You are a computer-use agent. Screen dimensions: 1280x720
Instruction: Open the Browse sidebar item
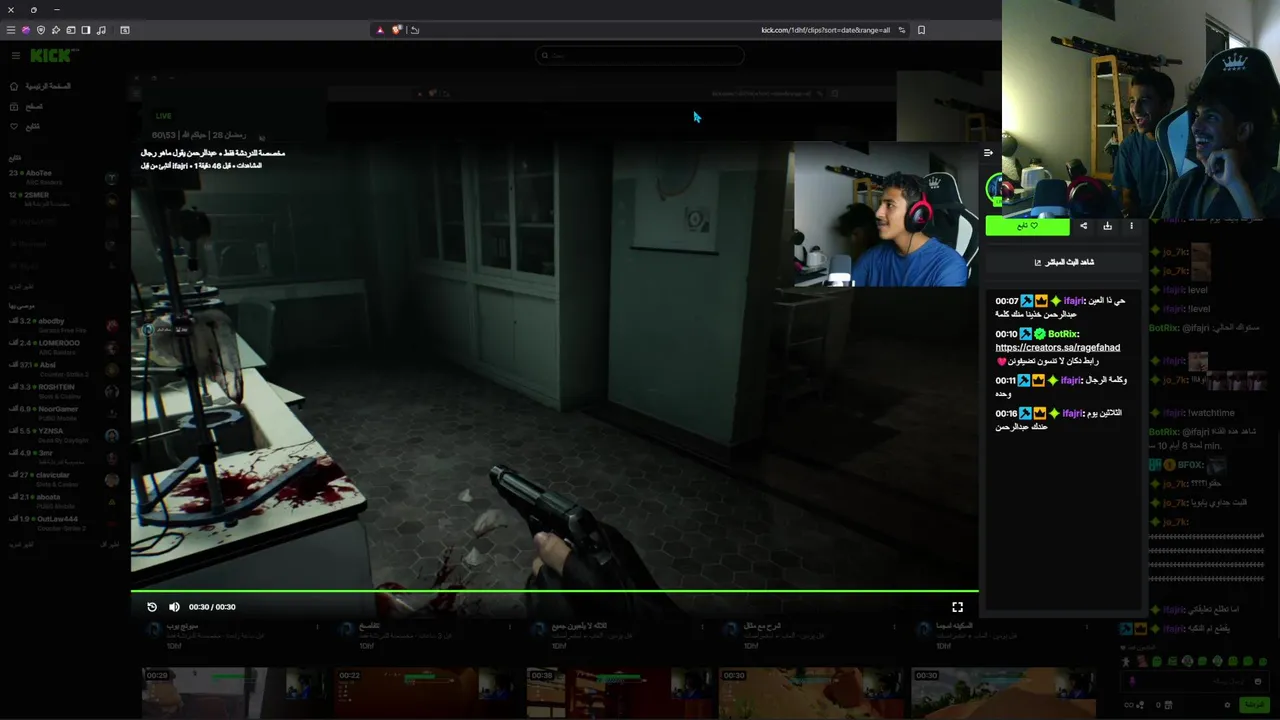point(26,106)
